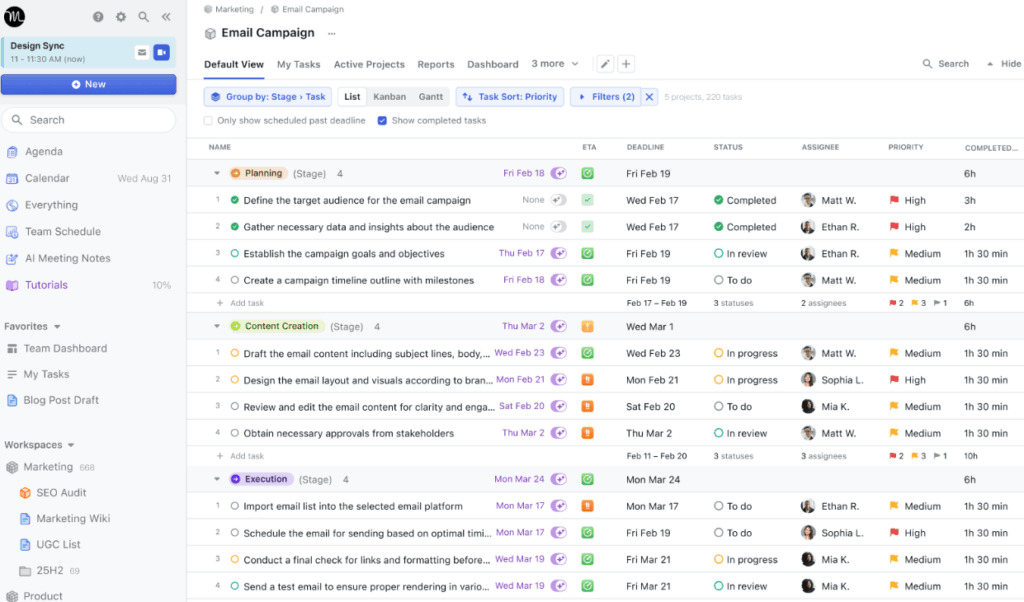Expand the 3 more views dropdown

555,64
